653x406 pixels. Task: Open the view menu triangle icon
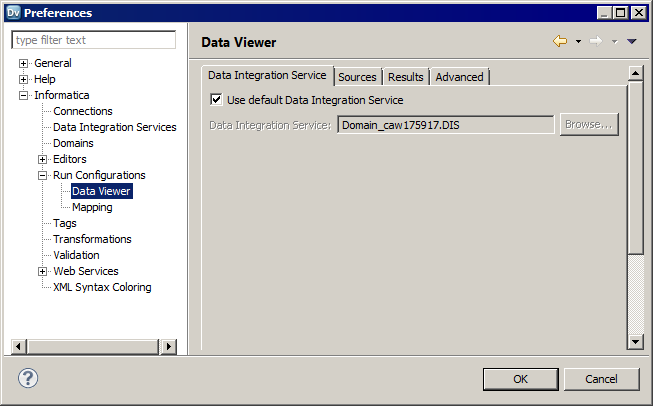click(x=631, y=42)
